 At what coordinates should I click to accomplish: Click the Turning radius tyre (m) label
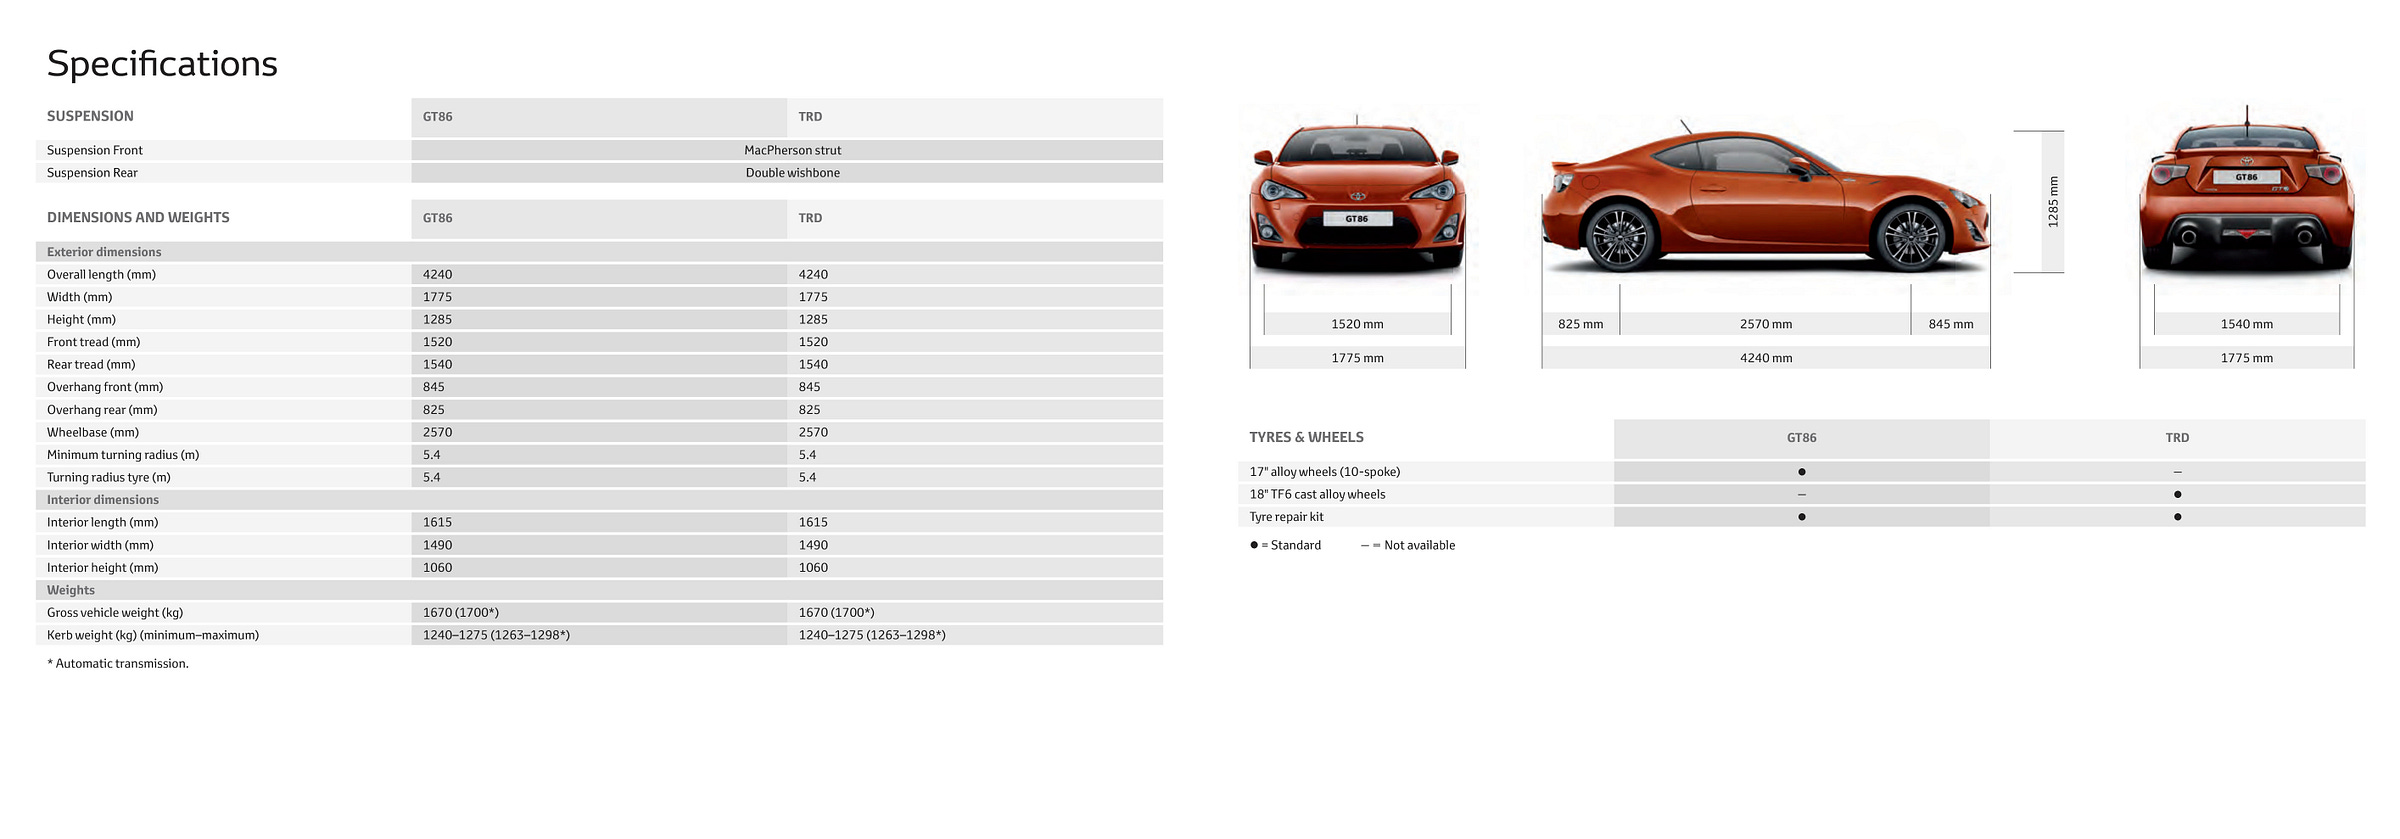tap(109, 478)
